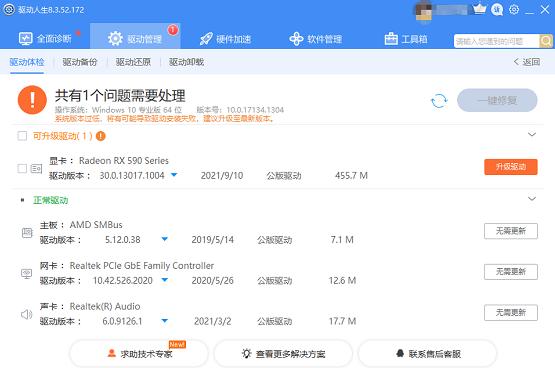Viewport: 555px width, 368px height.
Task: Click the 2019/5/14 driver date
Action: [213, 240]
